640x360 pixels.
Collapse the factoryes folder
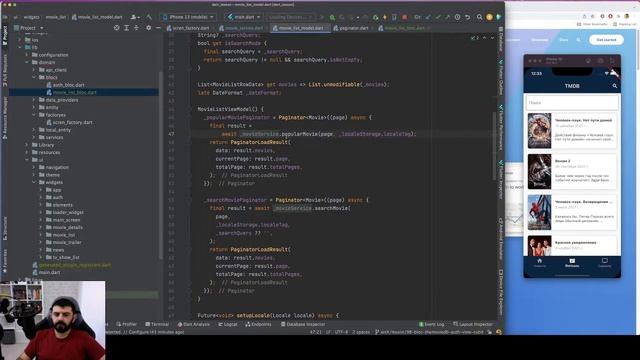coord(34,115)
